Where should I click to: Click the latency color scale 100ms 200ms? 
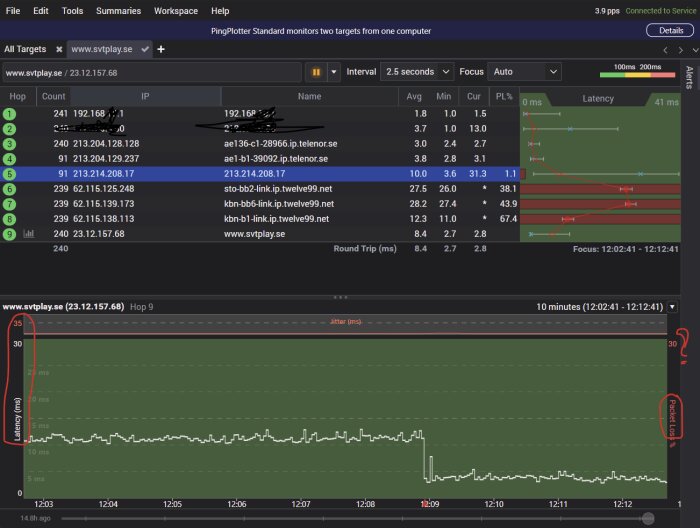pos(638,70)
